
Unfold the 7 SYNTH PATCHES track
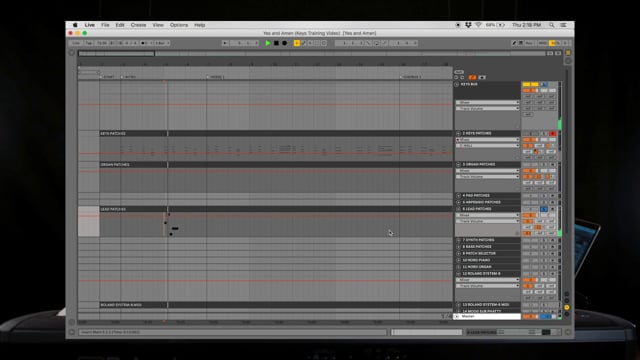coord(458,240)
